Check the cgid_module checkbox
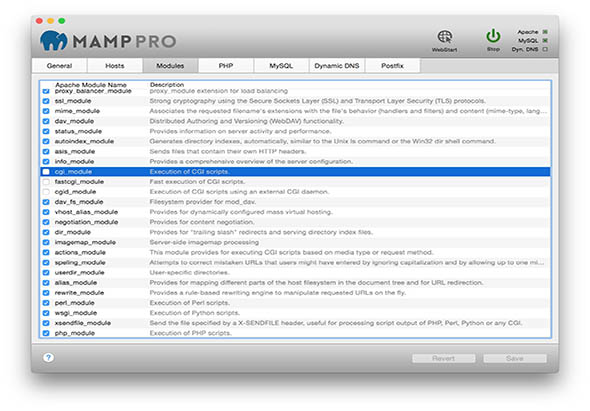 tap(46, 192)
